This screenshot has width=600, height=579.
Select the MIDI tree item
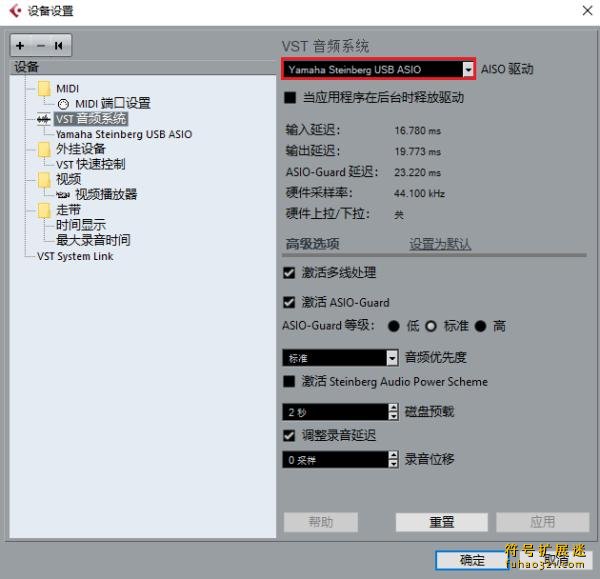click(x=67, y=89)
